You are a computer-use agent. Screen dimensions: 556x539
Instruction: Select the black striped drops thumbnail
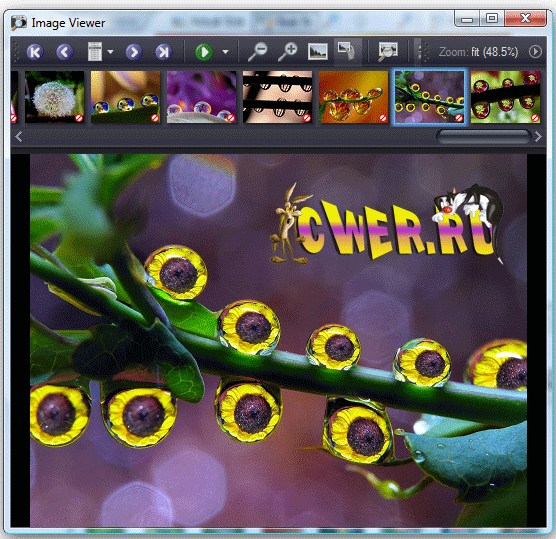point(277,97)
